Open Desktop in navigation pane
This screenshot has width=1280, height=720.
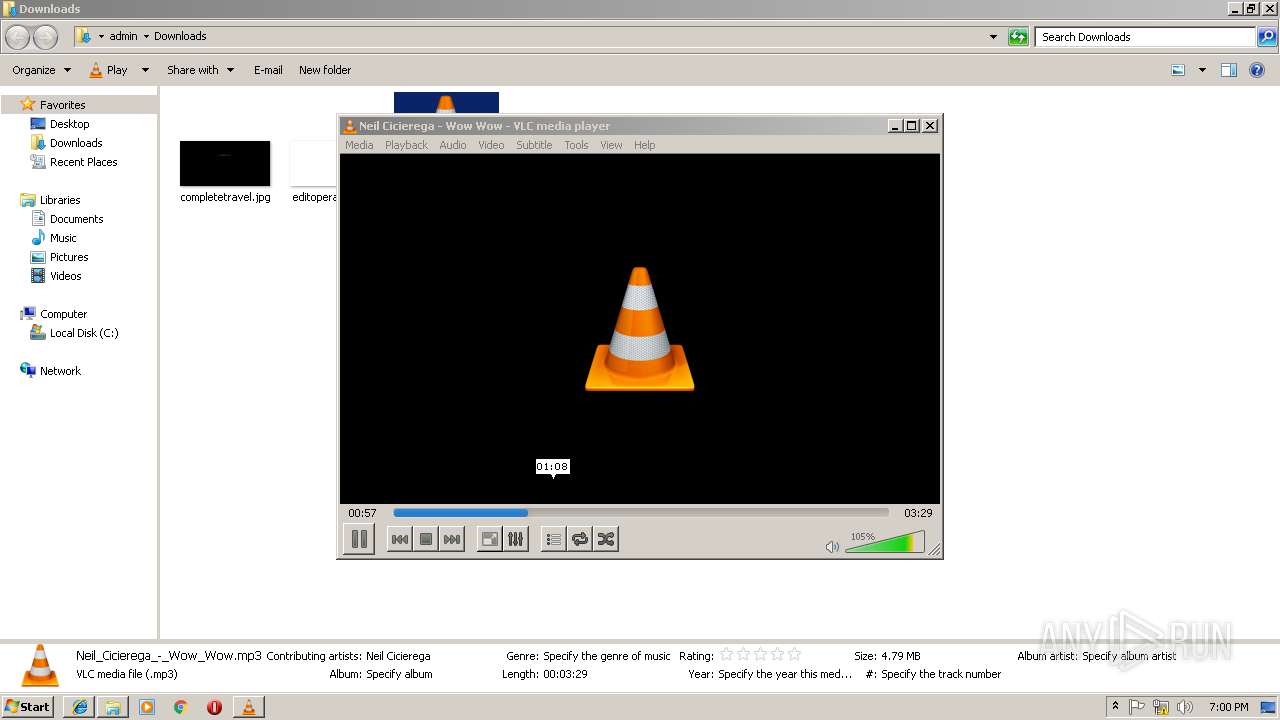coord(69,124)
